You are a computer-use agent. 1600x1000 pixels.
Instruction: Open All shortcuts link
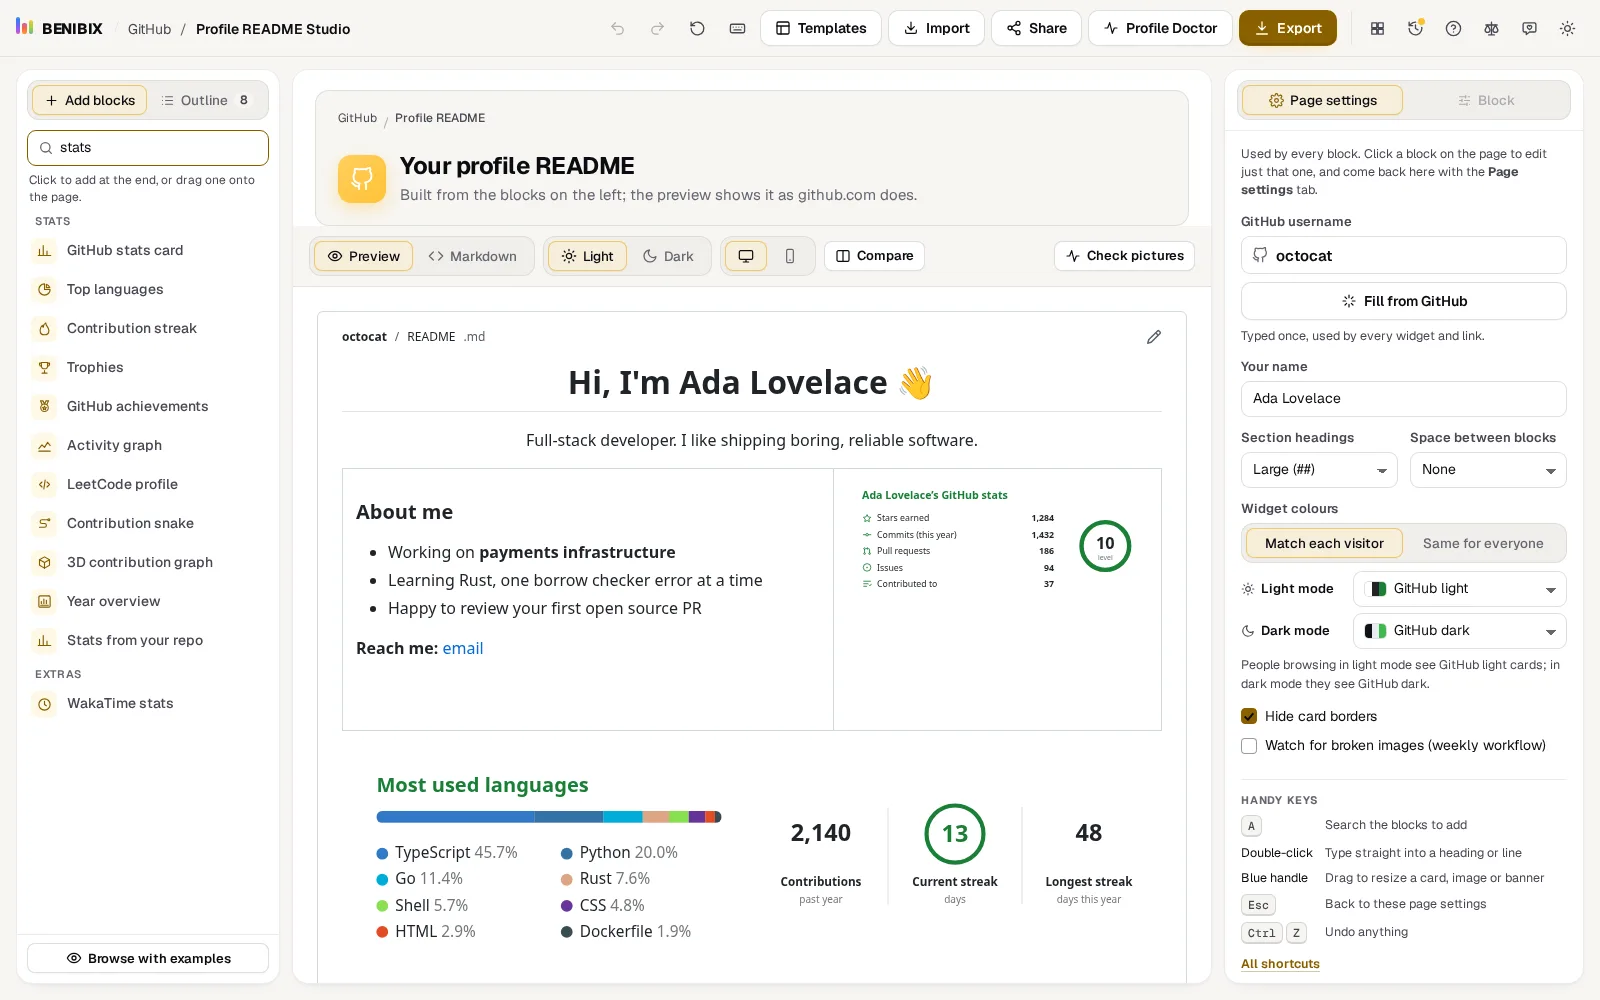click(1280, 964)
